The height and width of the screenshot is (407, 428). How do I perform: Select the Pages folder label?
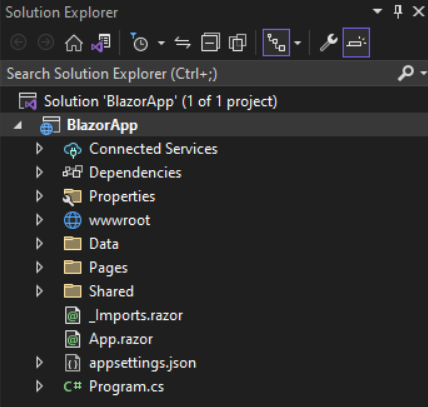pos(108,268)
